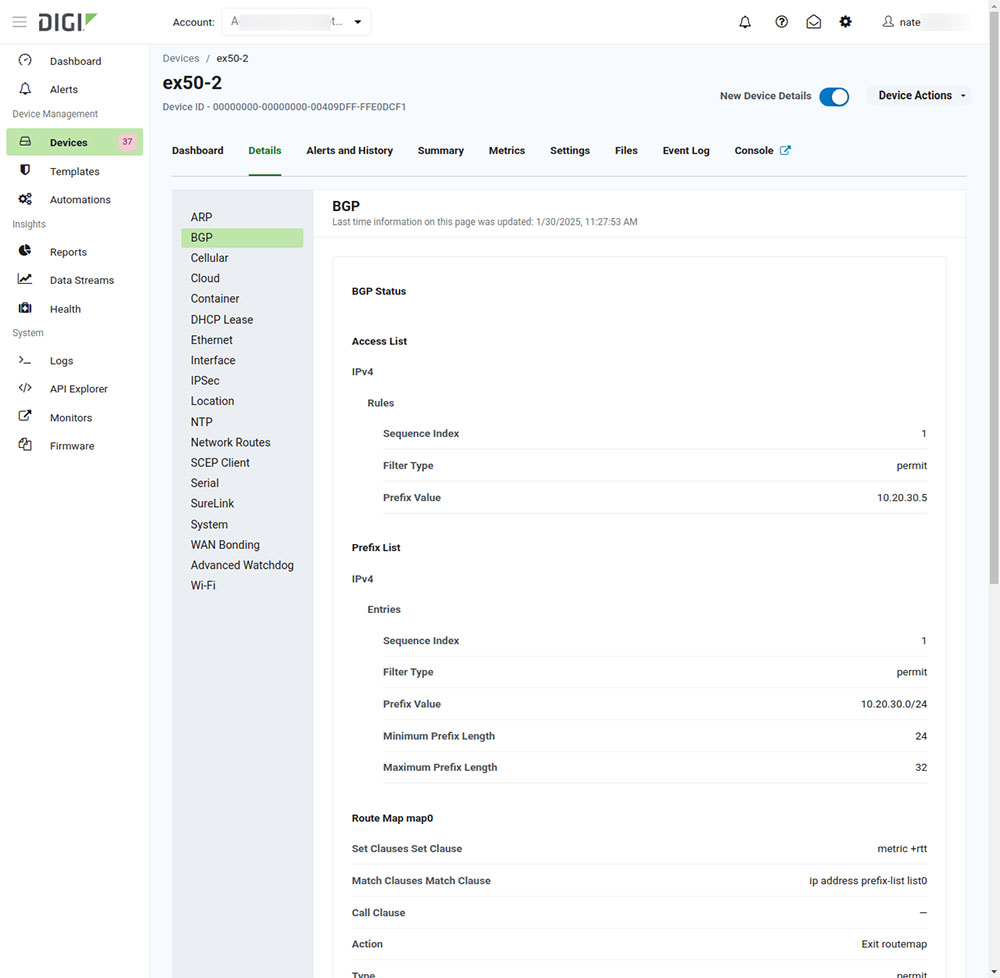Open the Device Actions dropdown
This screenshot has height=978, width=1000.
(918, 95)
